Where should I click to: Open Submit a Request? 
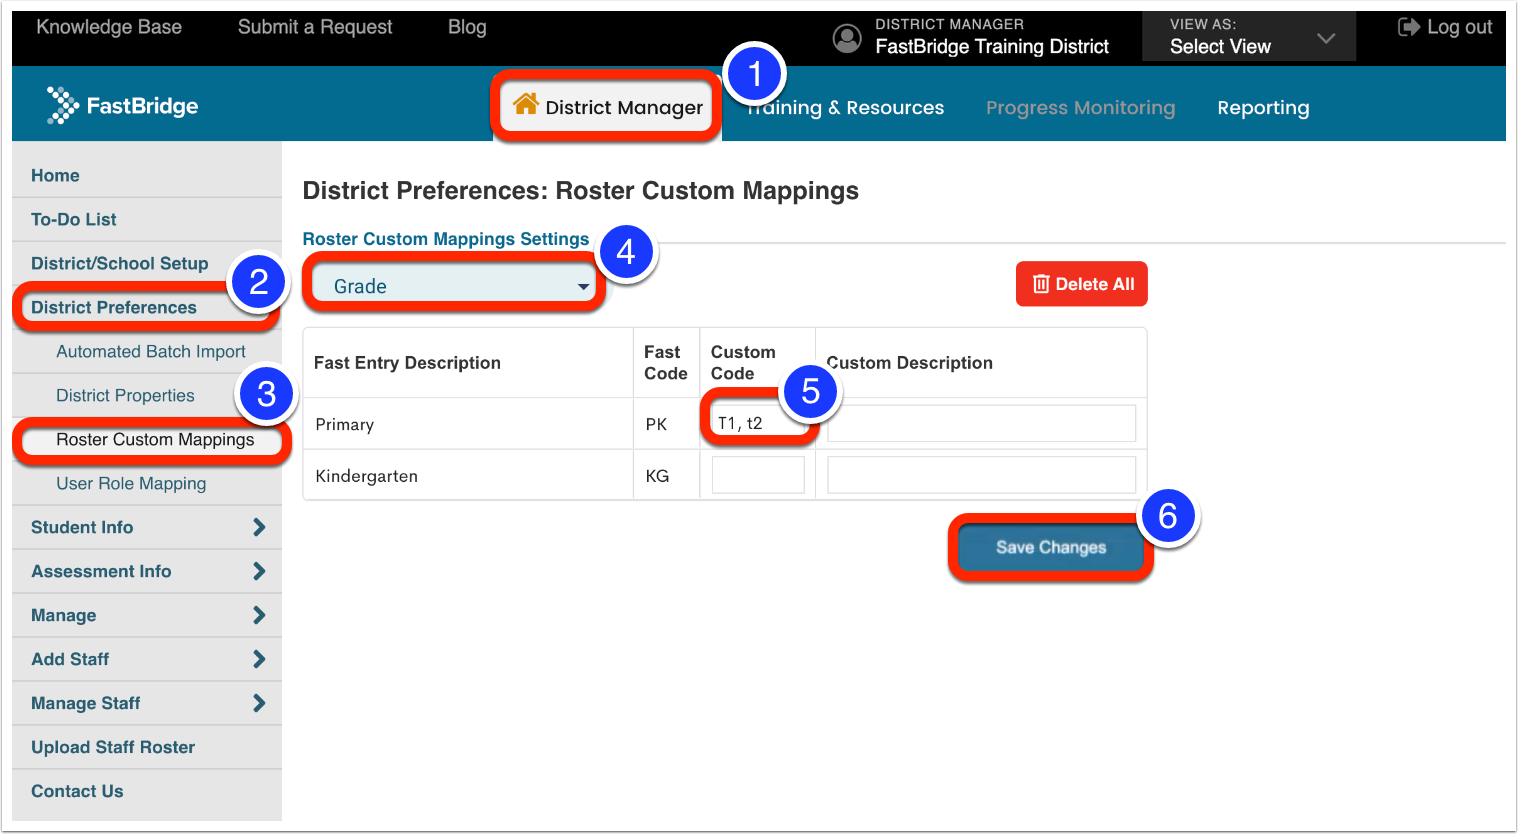pos(315,27)
